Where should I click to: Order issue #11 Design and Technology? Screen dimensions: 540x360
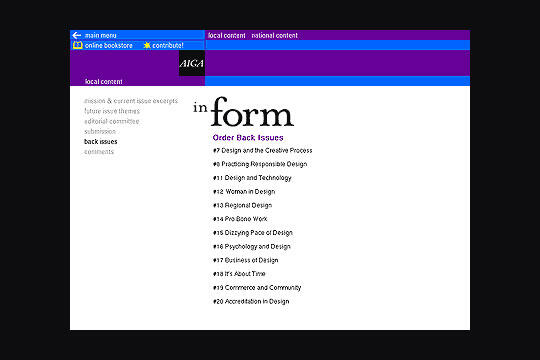(x=252, y=178)
